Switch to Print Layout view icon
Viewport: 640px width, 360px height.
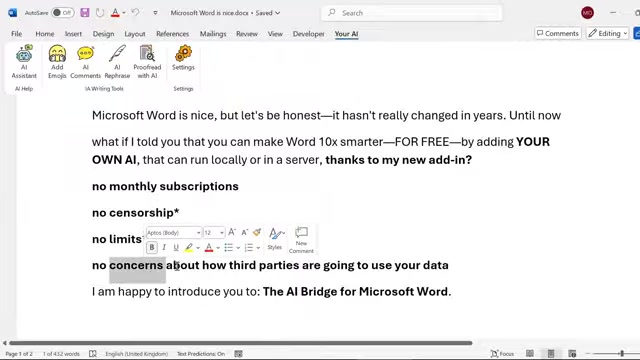pyautogui.click(x=551, y=353)
